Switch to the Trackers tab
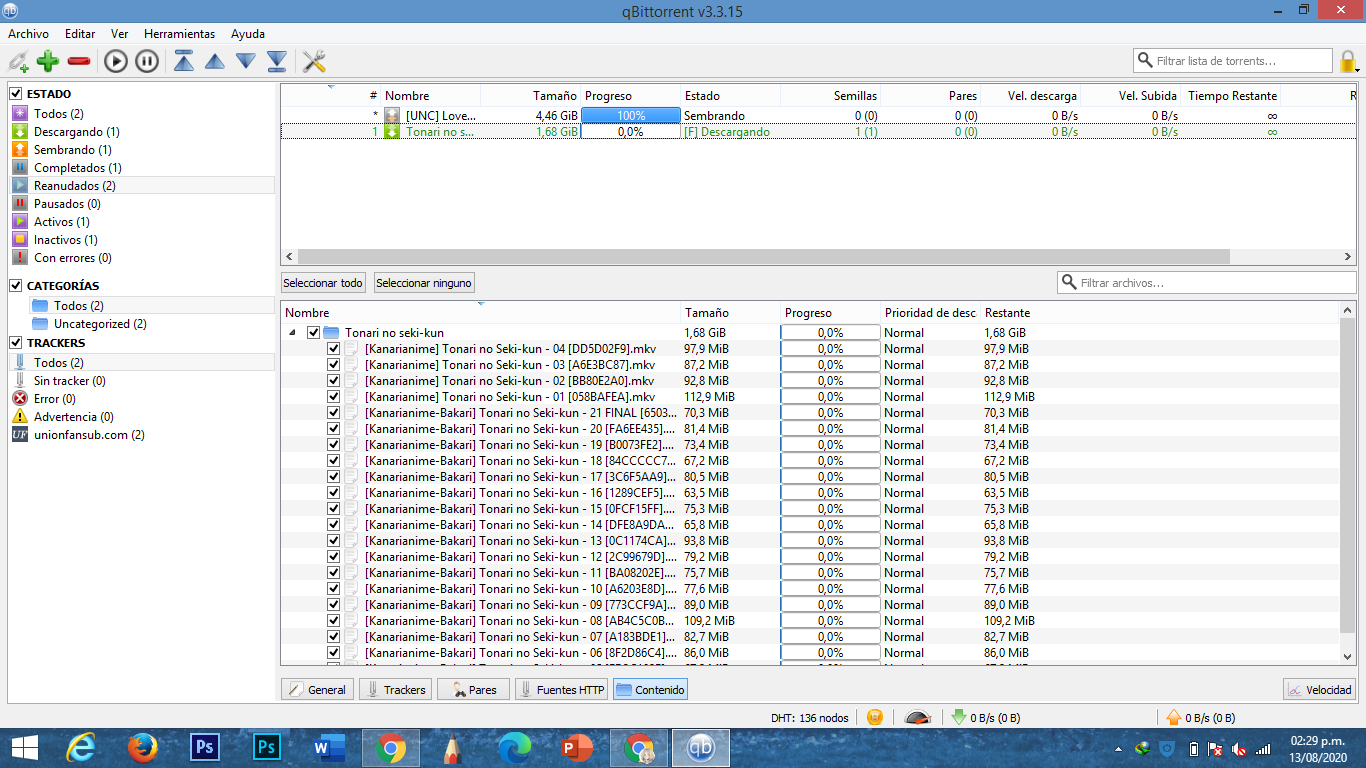Screen dimensions: 1366x768 395,689
